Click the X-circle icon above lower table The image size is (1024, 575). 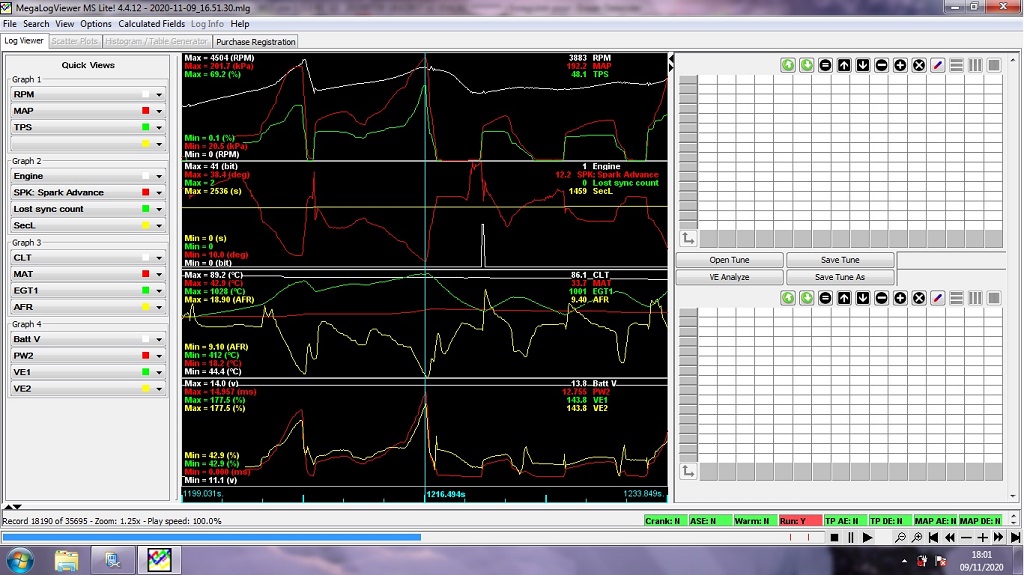pos(919,298)
